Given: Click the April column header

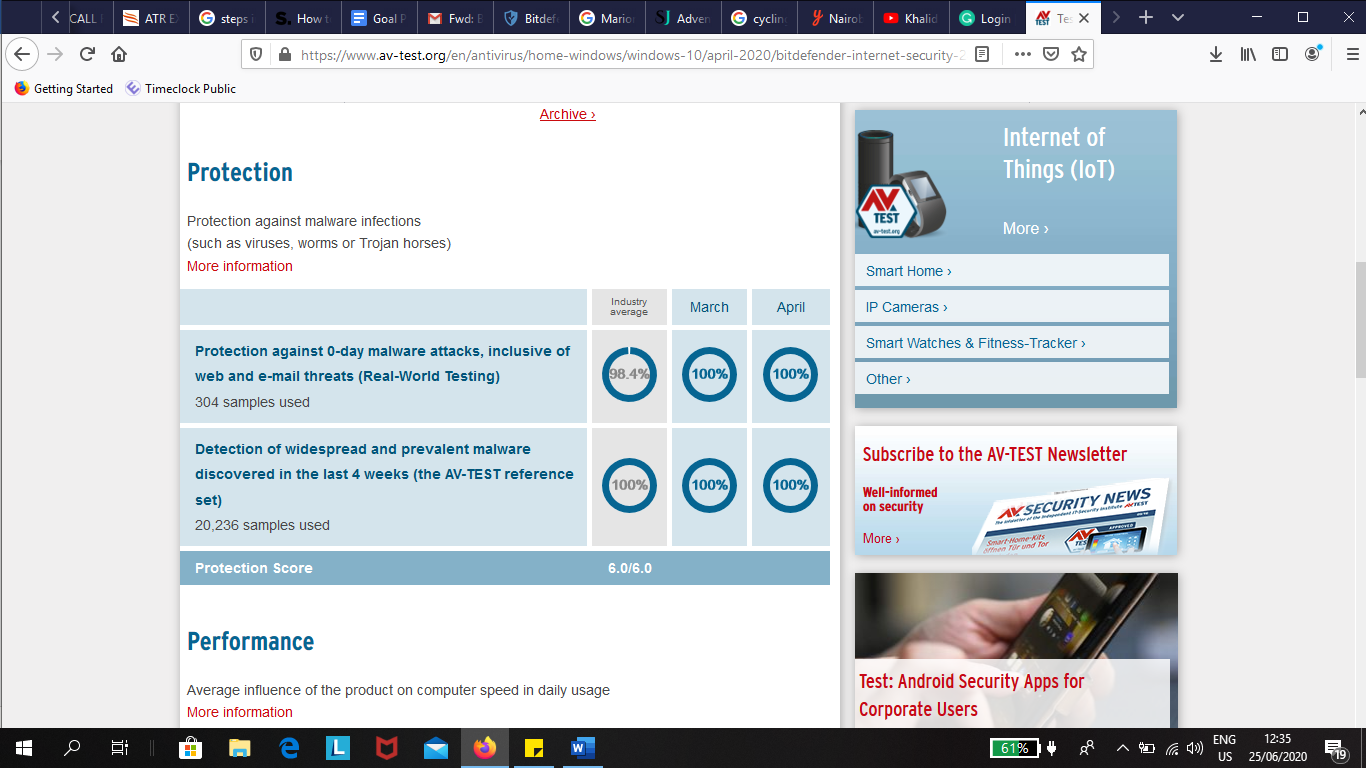Looking at the screenshot, I should pyautogui.click(x=791, y=307).
